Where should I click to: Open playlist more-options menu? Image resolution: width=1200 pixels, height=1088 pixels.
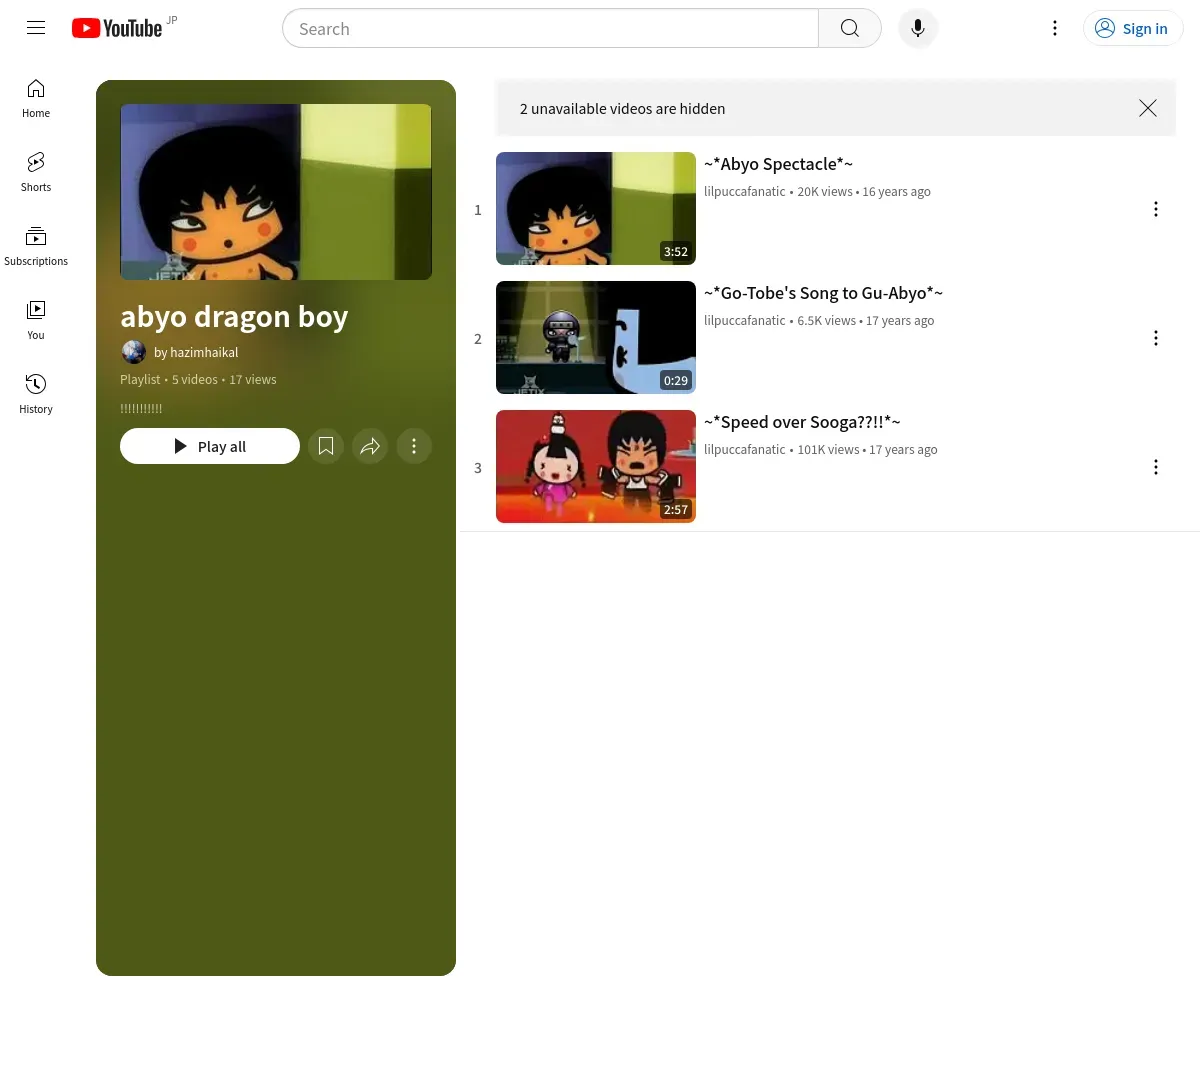click(414, 446)
